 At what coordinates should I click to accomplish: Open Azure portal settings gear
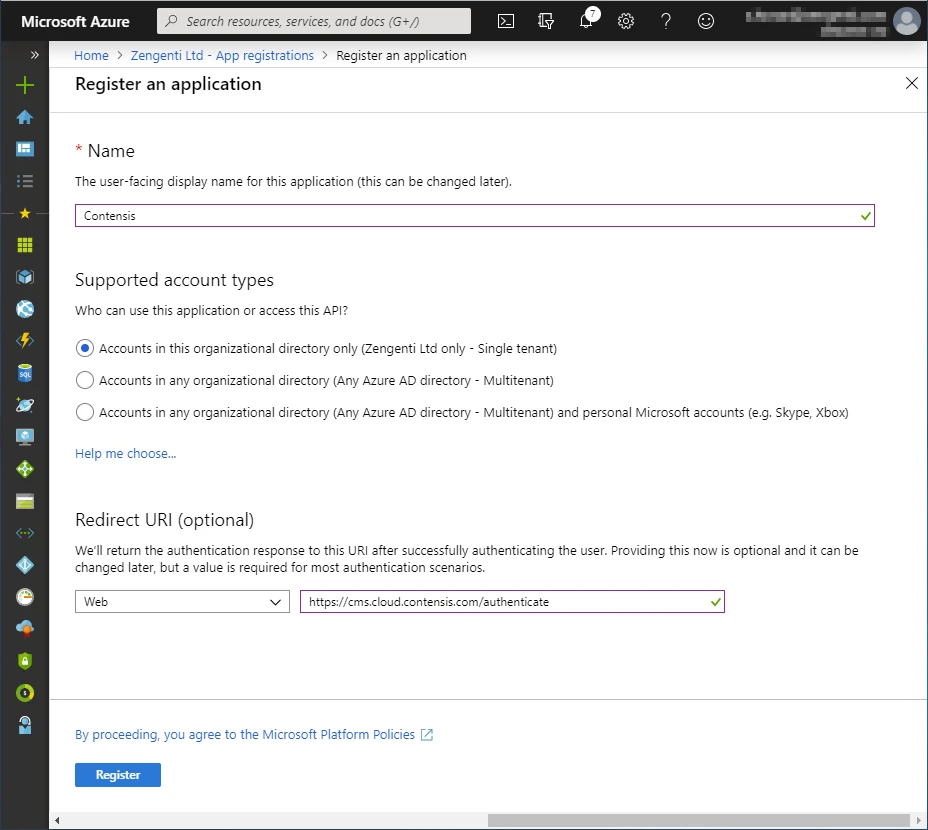(x=625, y=20)
